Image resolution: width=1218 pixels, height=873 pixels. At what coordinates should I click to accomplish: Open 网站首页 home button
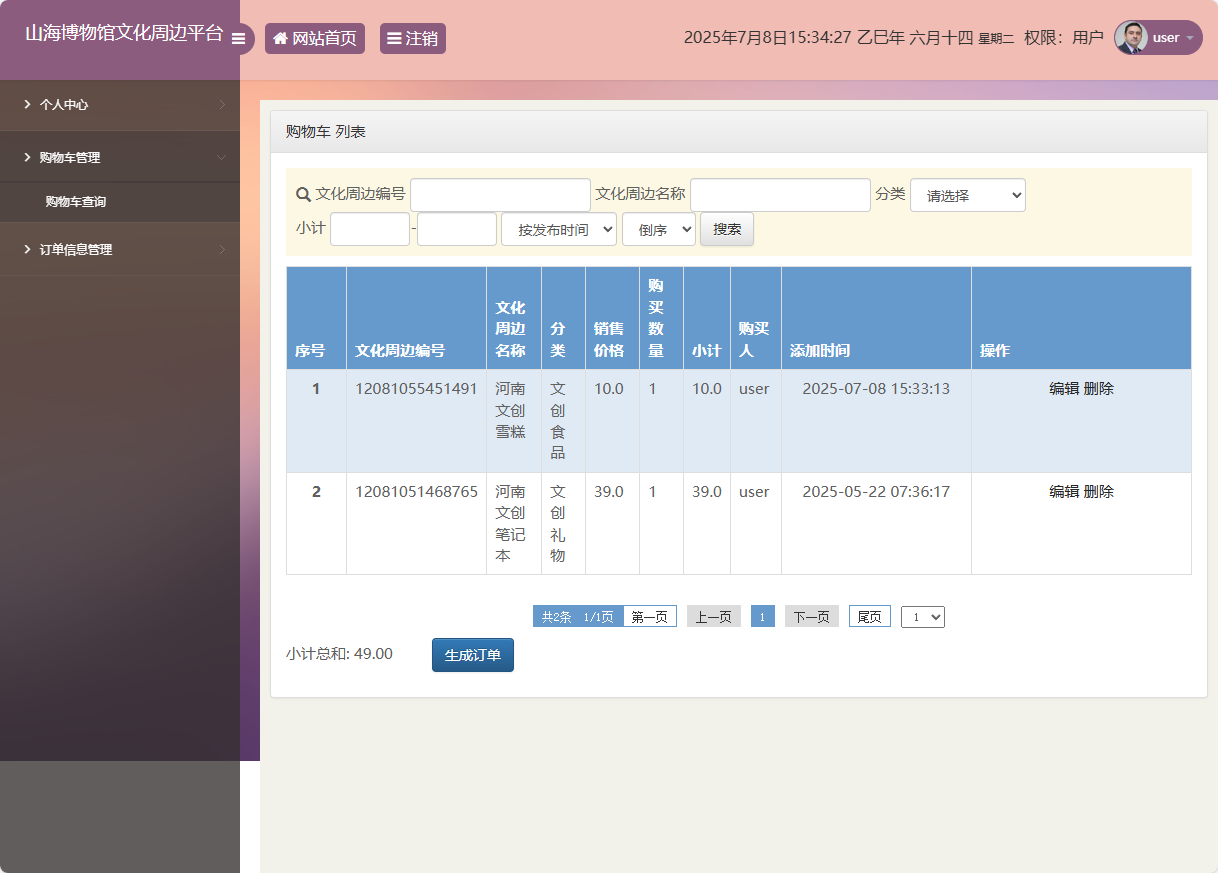314,39
